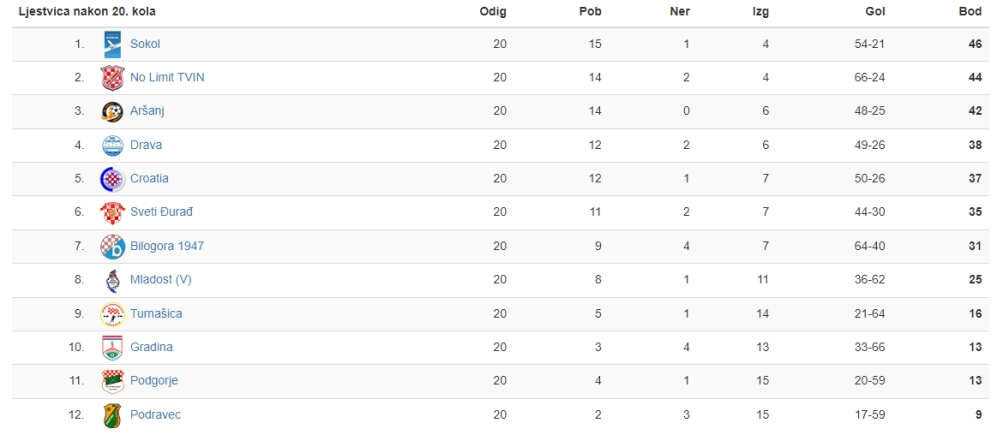Screen dimensions: 1003x435
Task: Click the Croatia club crest
Action: [x=113, y=178]
